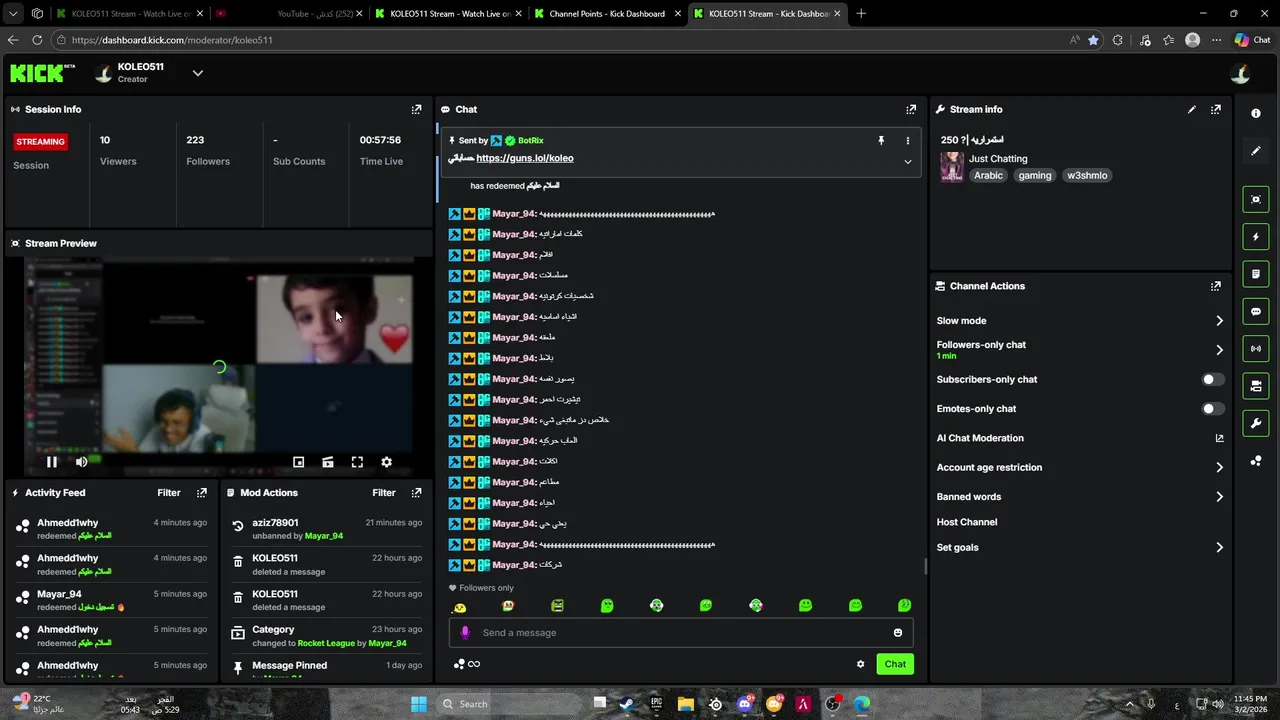Open chat settings gear beside Chat button
Image resolution: width=1280 pixels, height=720 pixels.
point(860,664)
